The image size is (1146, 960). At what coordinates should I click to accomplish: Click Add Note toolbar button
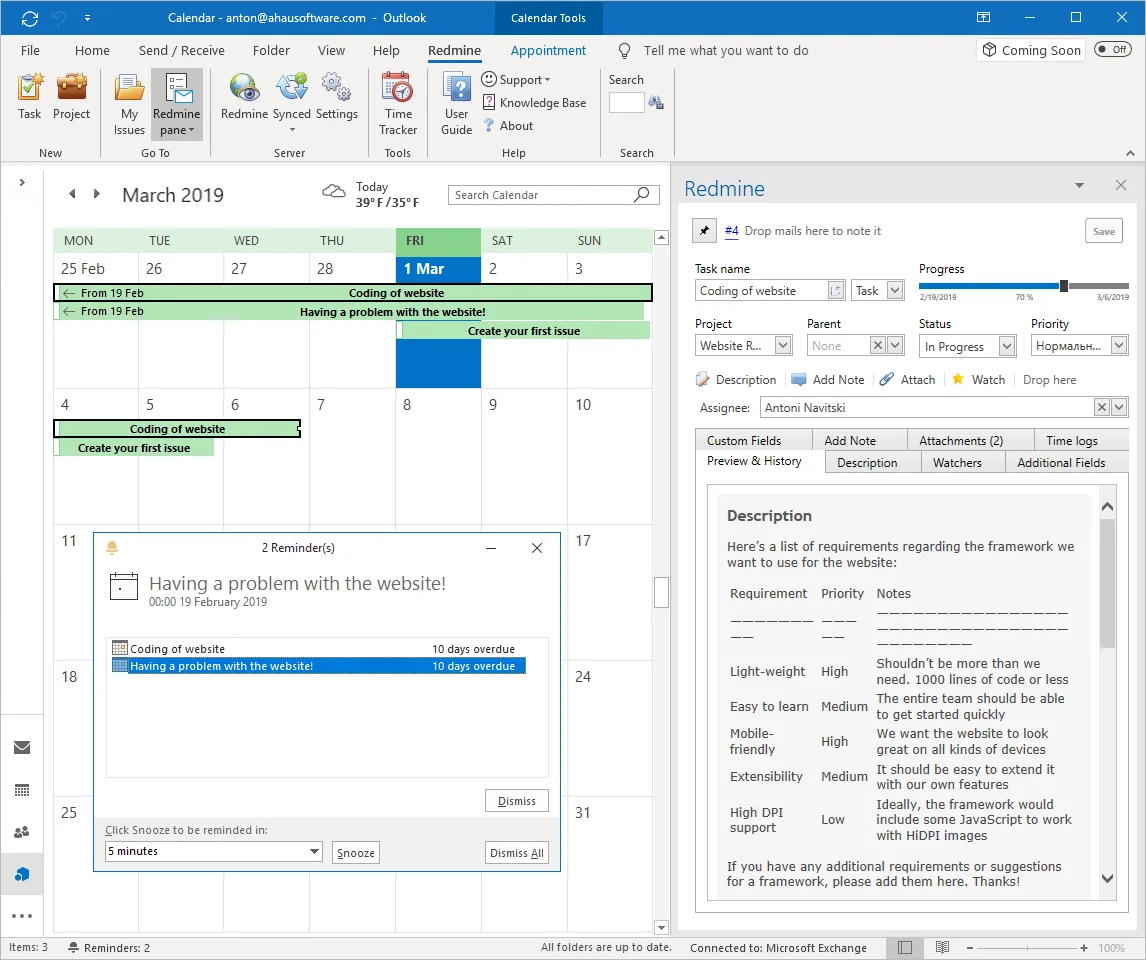828,380
